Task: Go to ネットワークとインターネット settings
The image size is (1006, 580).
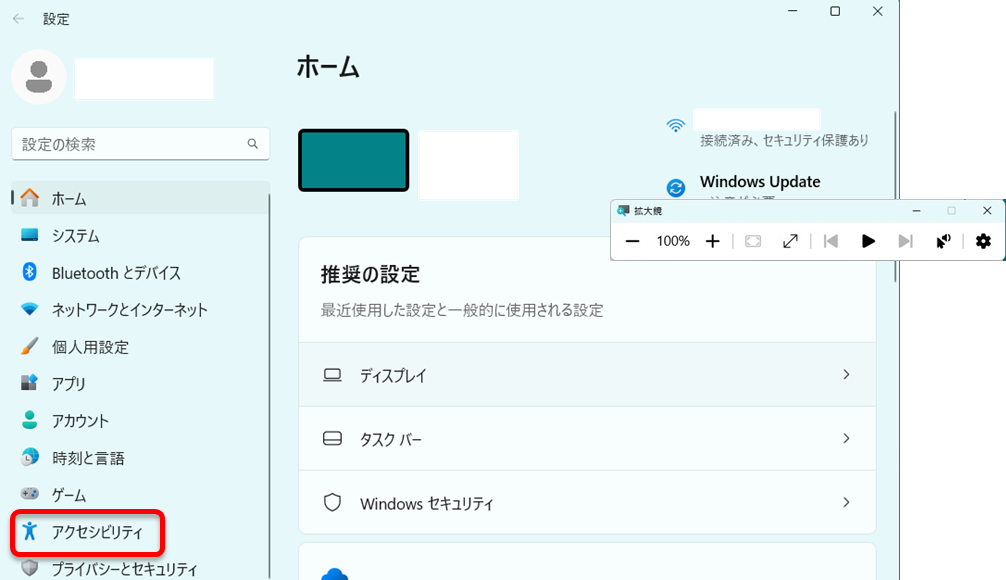Action: (x=129, y=310)
